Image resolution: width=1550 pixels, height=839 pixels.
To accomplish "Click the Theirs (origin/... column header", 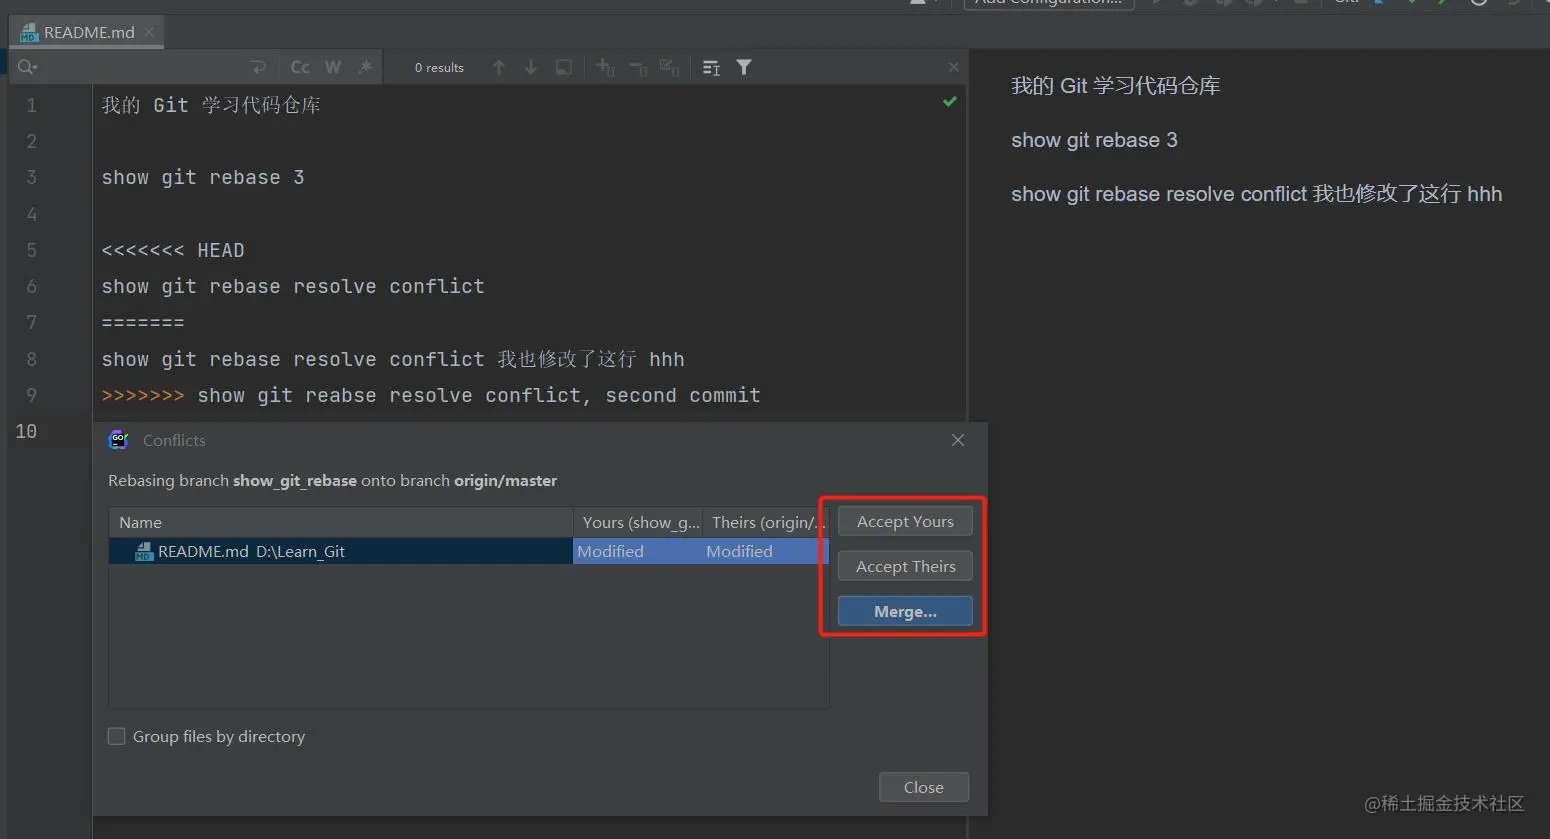I will coord(766,522).
